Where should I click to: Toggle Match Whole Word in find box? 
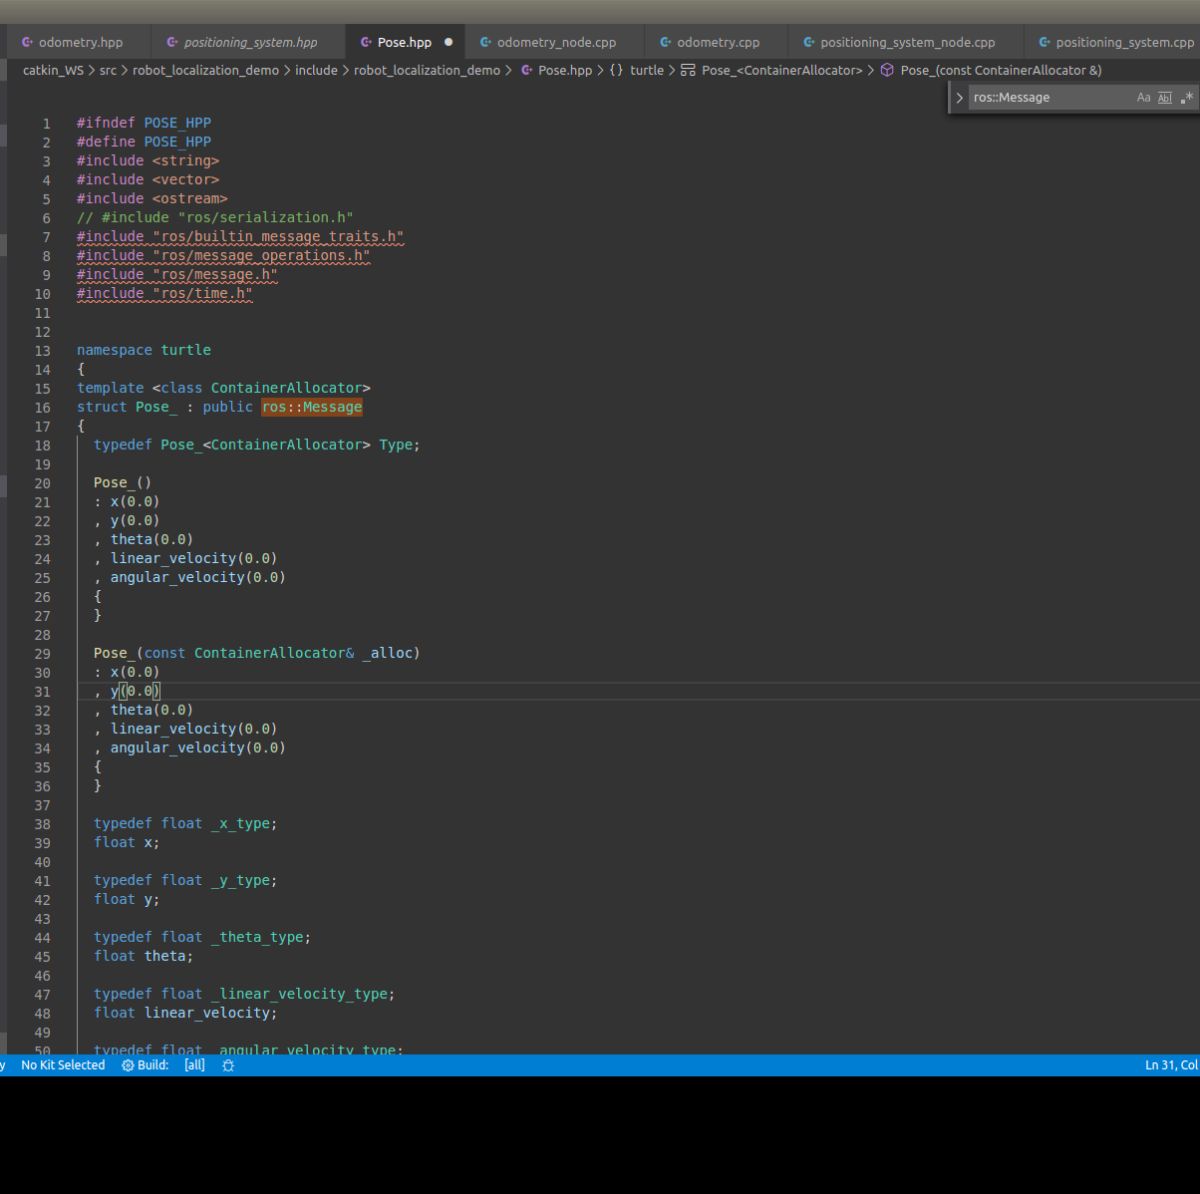tap(1164, 98)
